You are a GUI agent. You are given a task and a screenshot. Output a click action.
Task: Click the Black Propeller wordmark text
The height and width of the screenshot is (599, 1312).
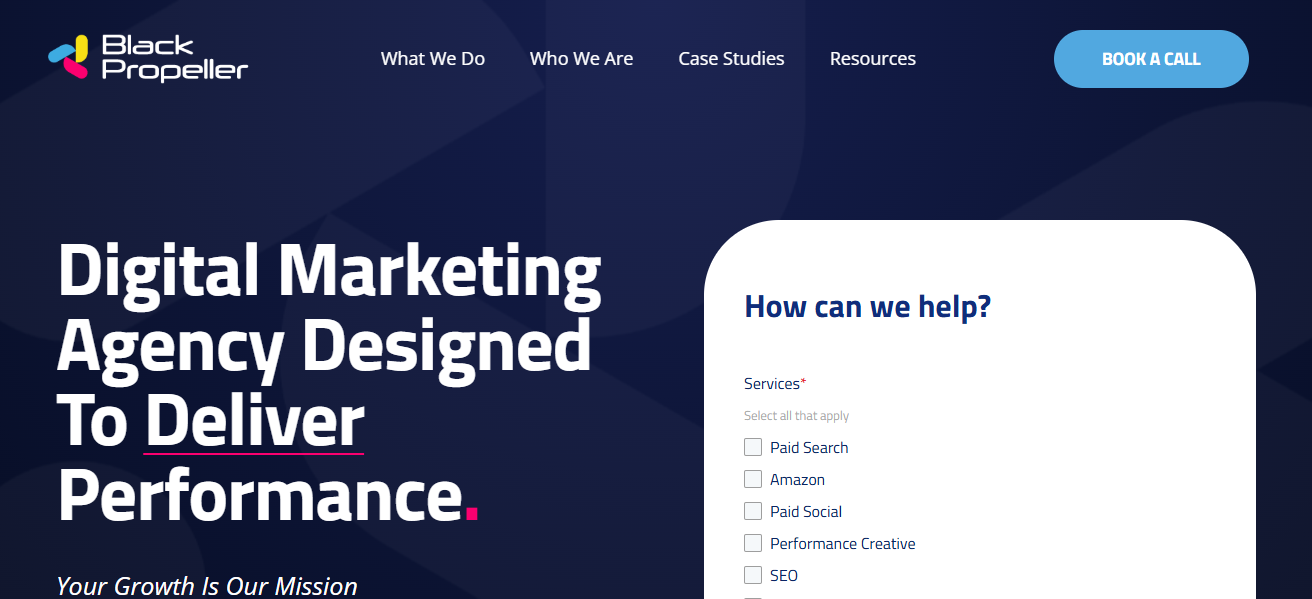tap(174, 58)
